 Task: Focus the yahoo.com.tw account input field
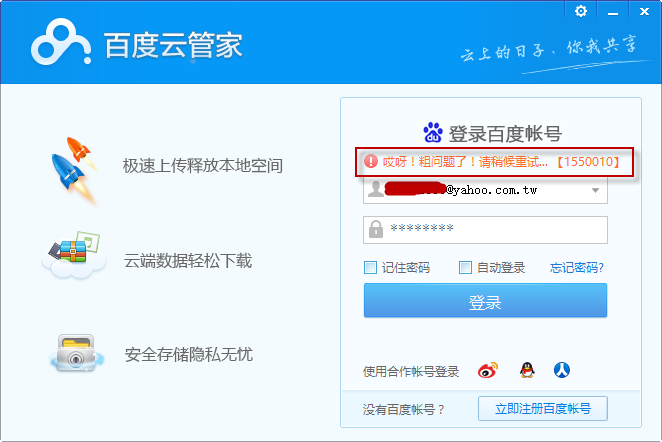(485, 190)
